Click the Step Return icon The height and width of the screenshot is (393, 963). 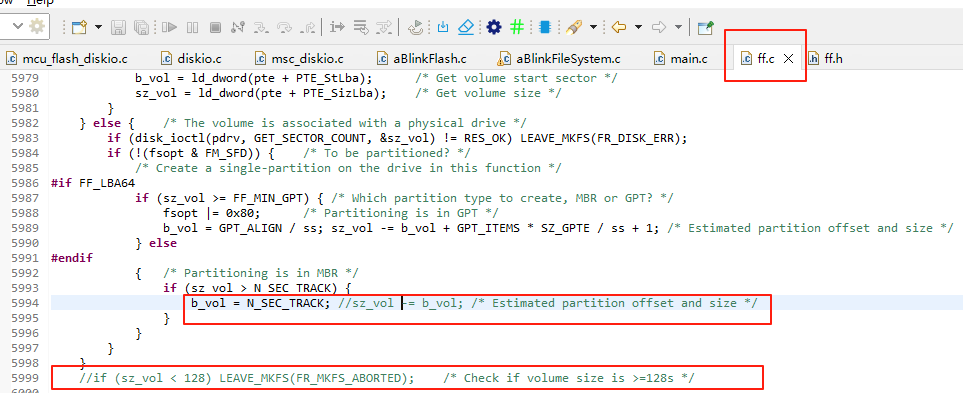[x=308, y=27]
